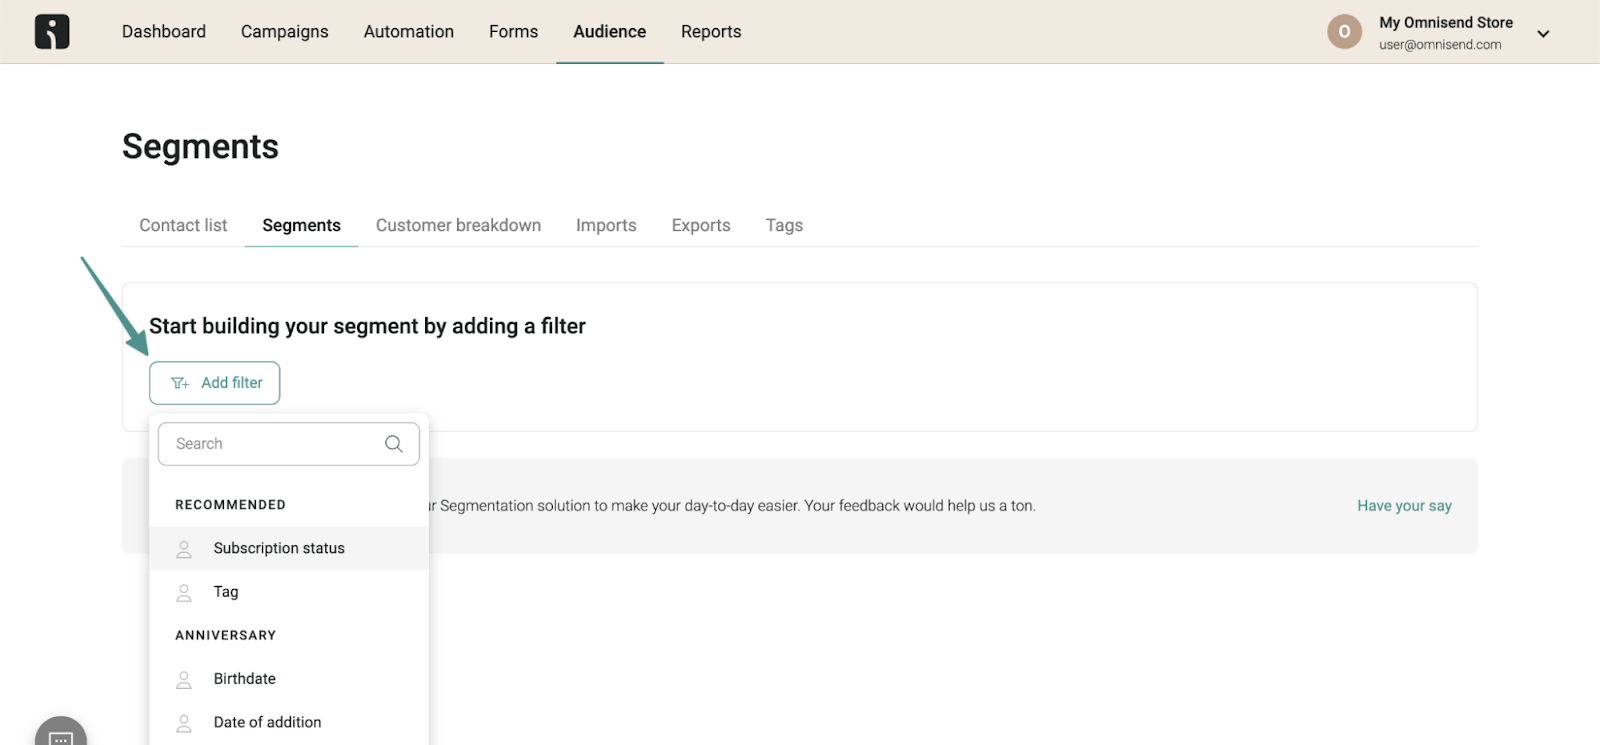Click the person icon beside Subscription status
The height and width of the screenshot is (745, 1600).
[184, 549]
